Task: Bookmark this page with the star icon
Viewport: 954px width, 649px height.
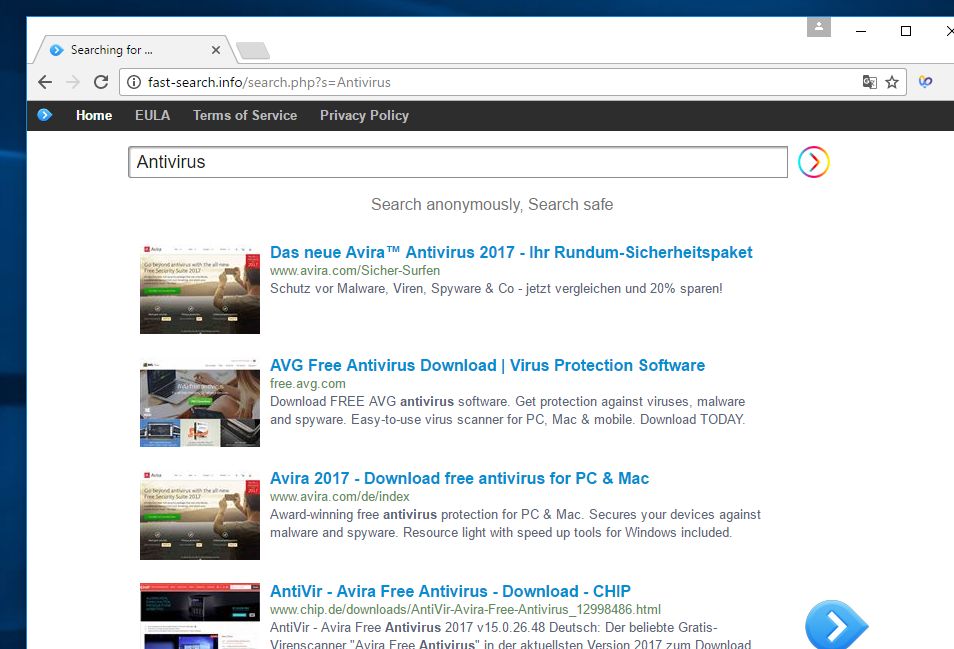Action: click(892, 82)
